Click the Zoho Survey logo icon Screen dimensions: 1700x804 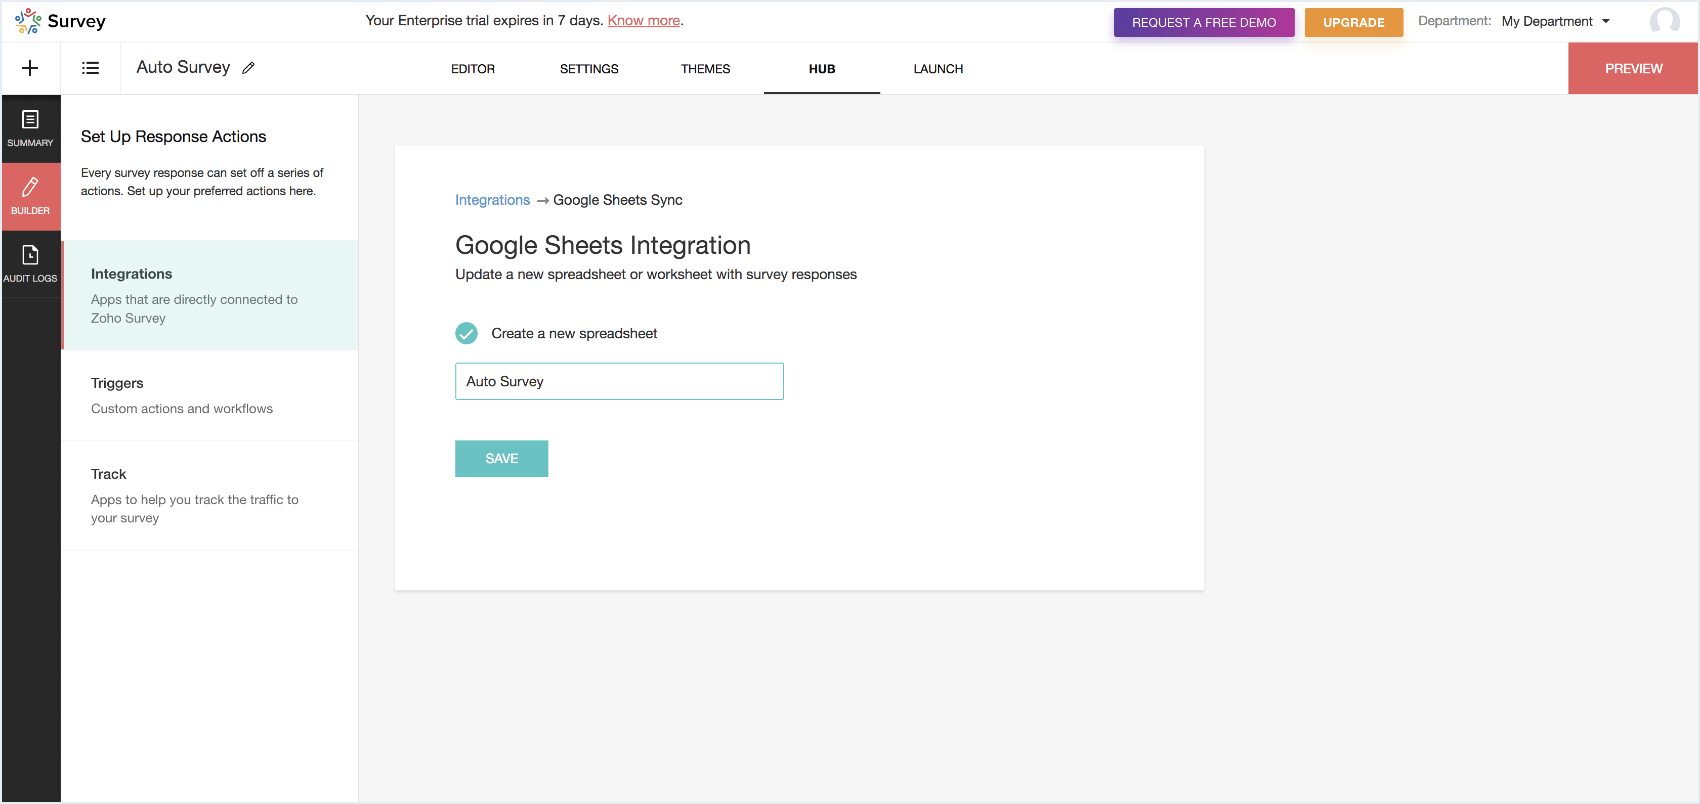(x=28, y=21)
